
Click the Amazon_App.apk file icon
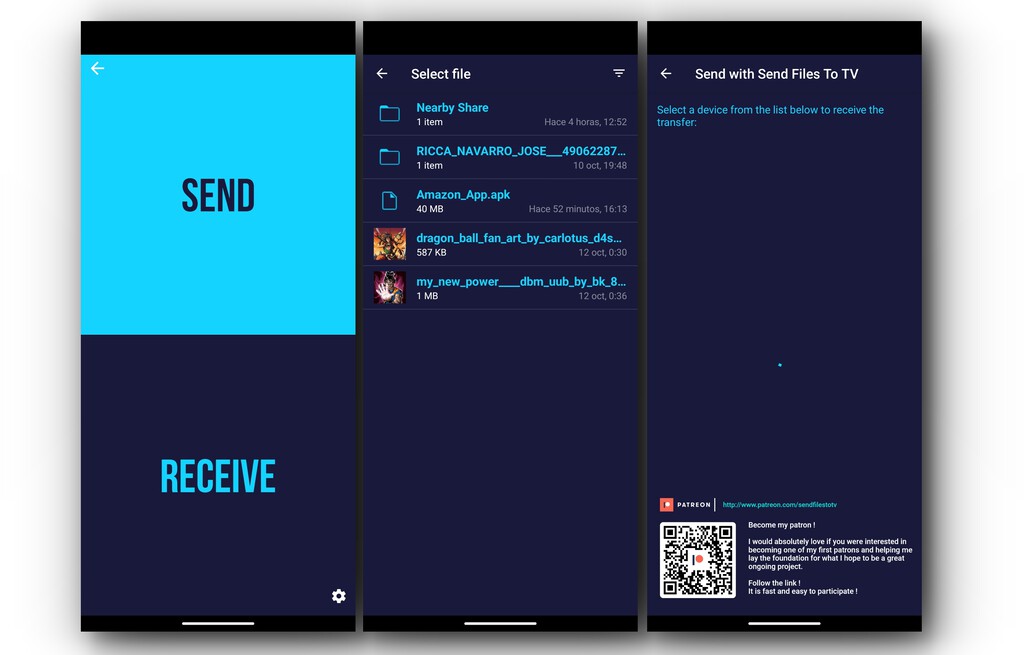[389, 201]
